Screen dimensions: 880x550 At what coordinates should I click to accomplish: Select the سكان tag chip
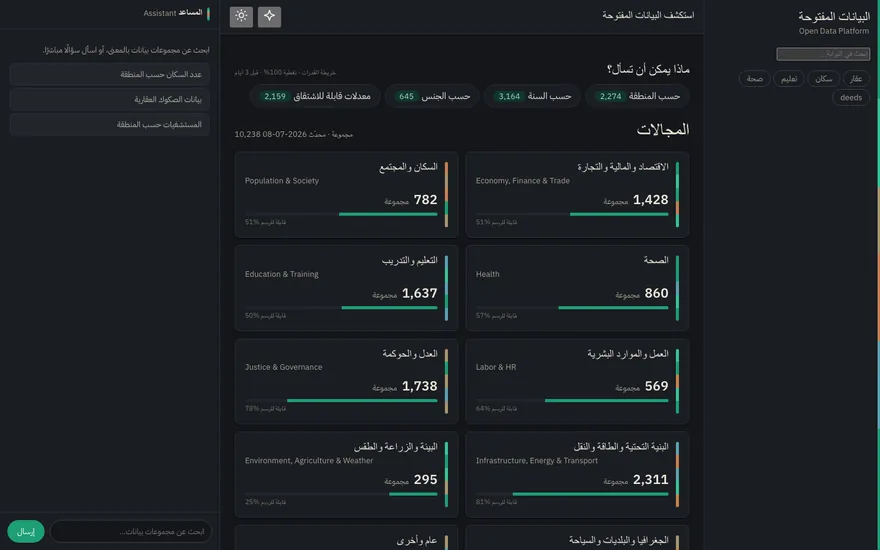point(823,79)
